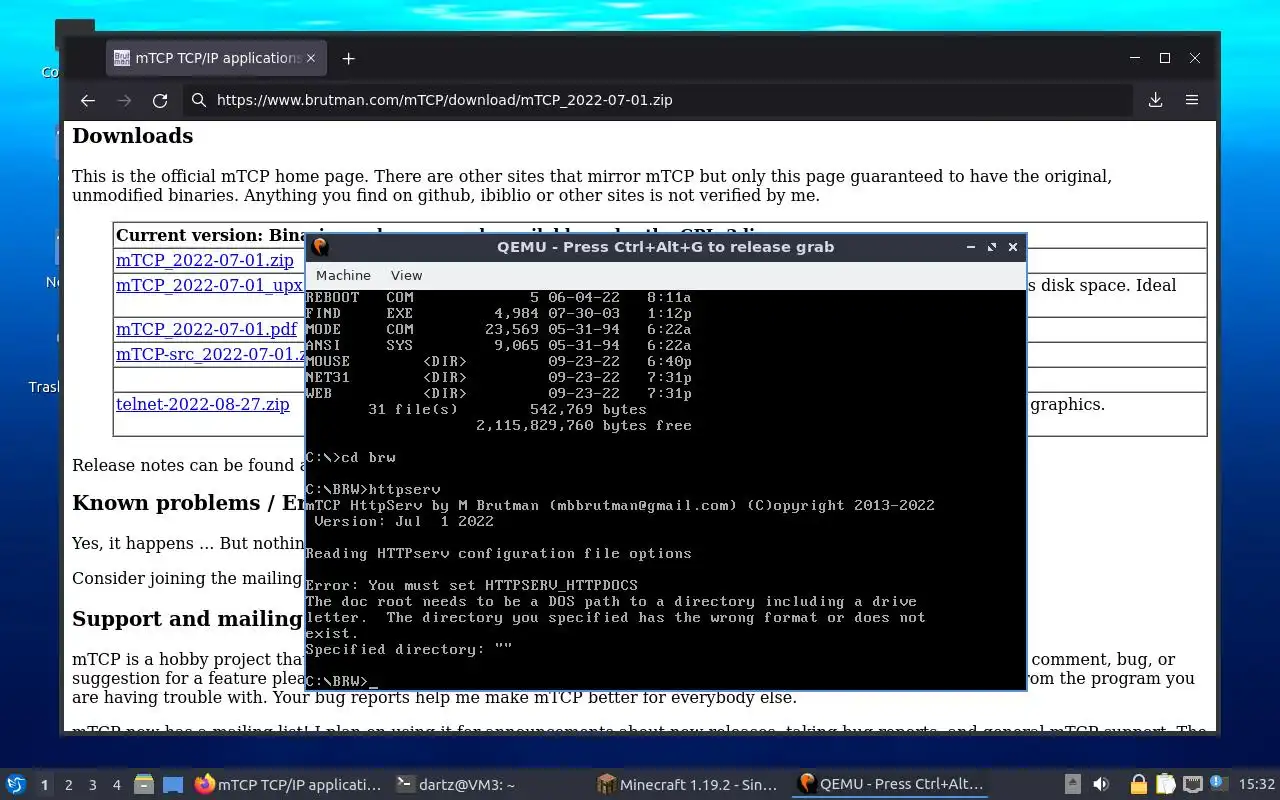Click the QEMU window fullscreen toggle button

click(x=992, y=247)
